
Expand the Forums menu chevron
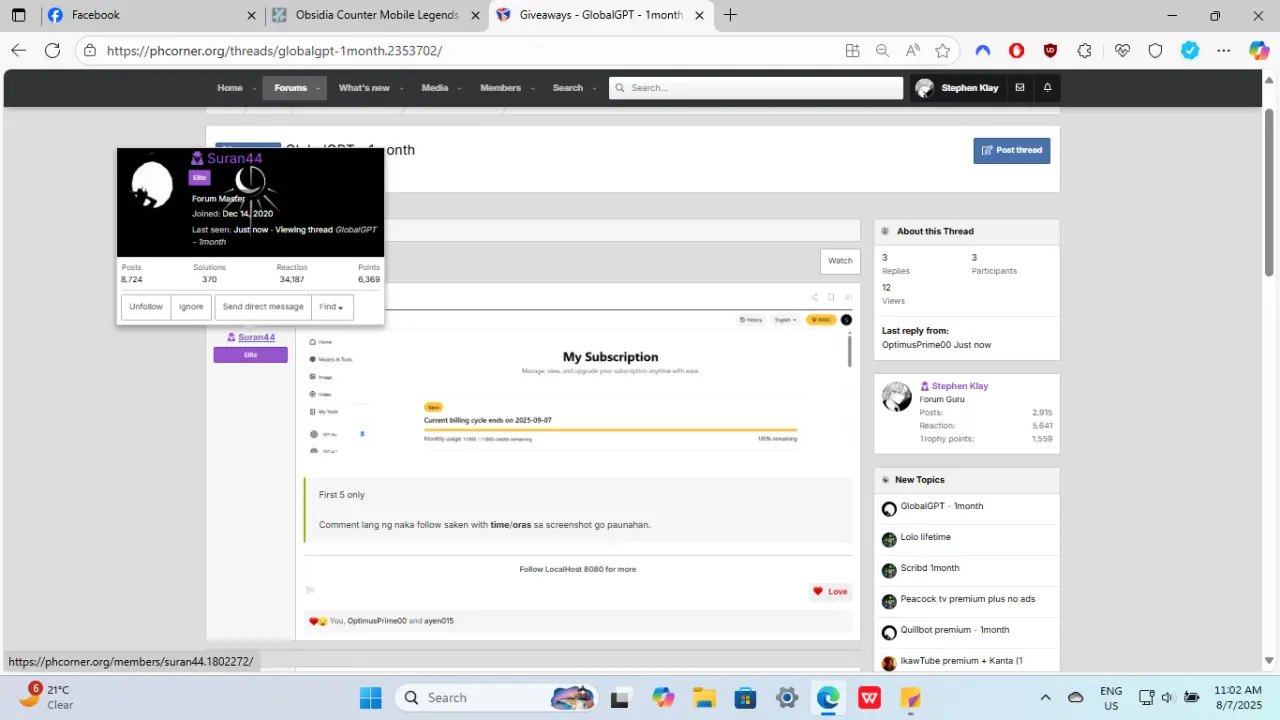[x=317, y=88]
